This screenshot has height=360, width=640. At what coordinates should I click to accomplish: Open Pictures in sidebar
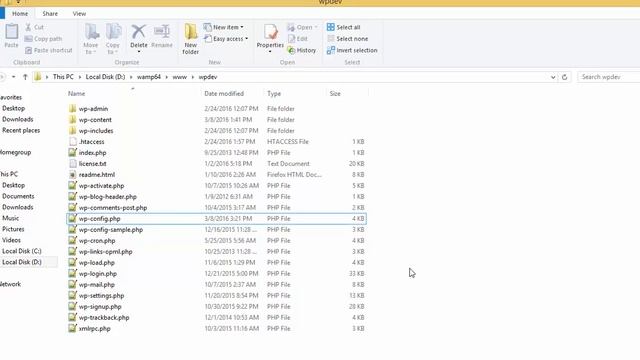(13, 229)
